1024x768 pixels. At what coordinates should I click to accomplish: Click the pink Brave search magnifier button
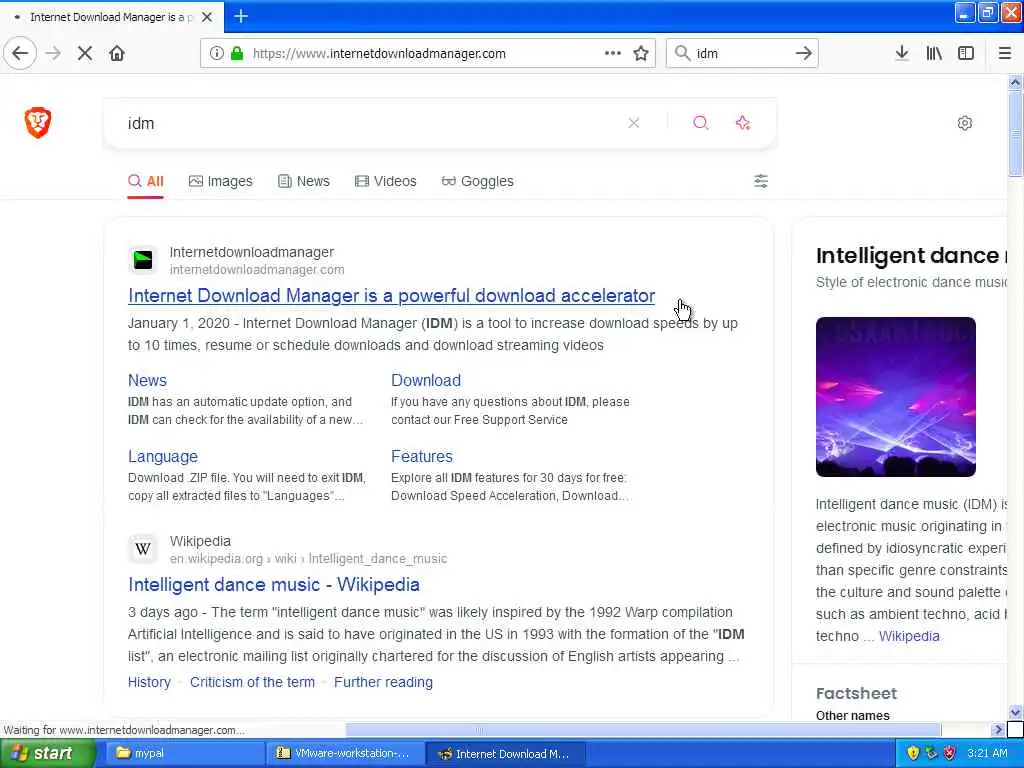701,123
